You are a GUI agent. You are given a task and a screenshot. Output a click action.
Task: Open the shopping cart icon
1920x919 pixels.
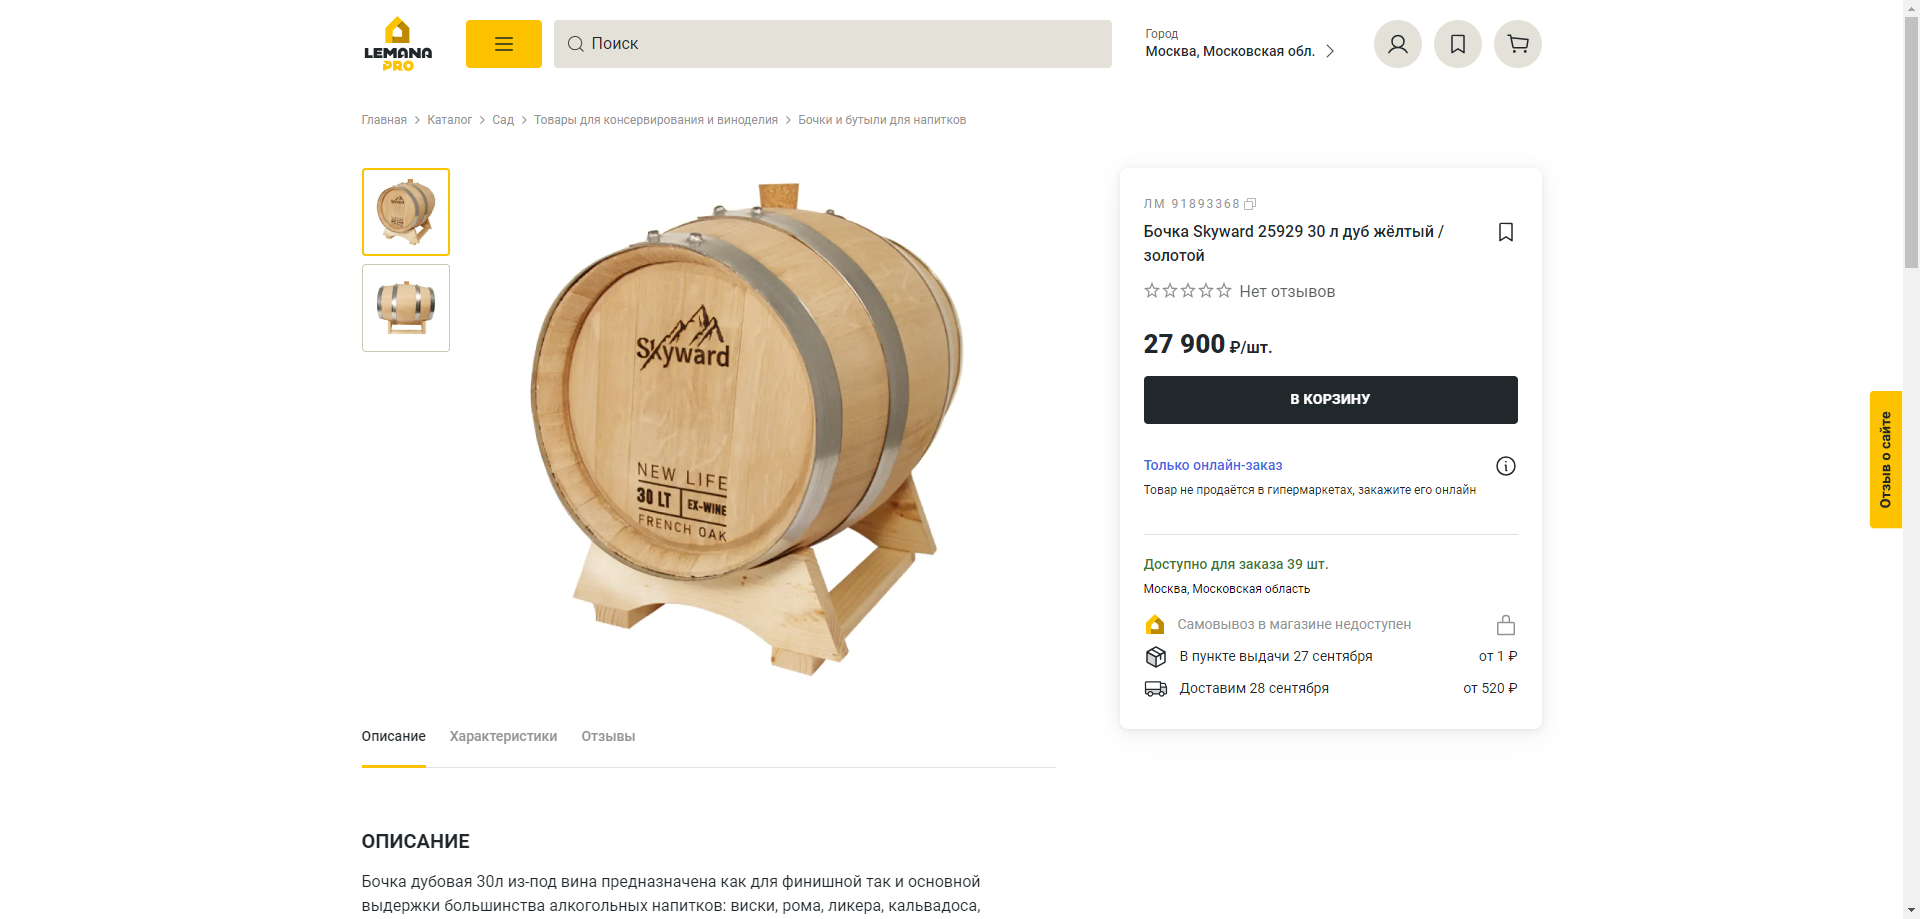(1517, 44)
